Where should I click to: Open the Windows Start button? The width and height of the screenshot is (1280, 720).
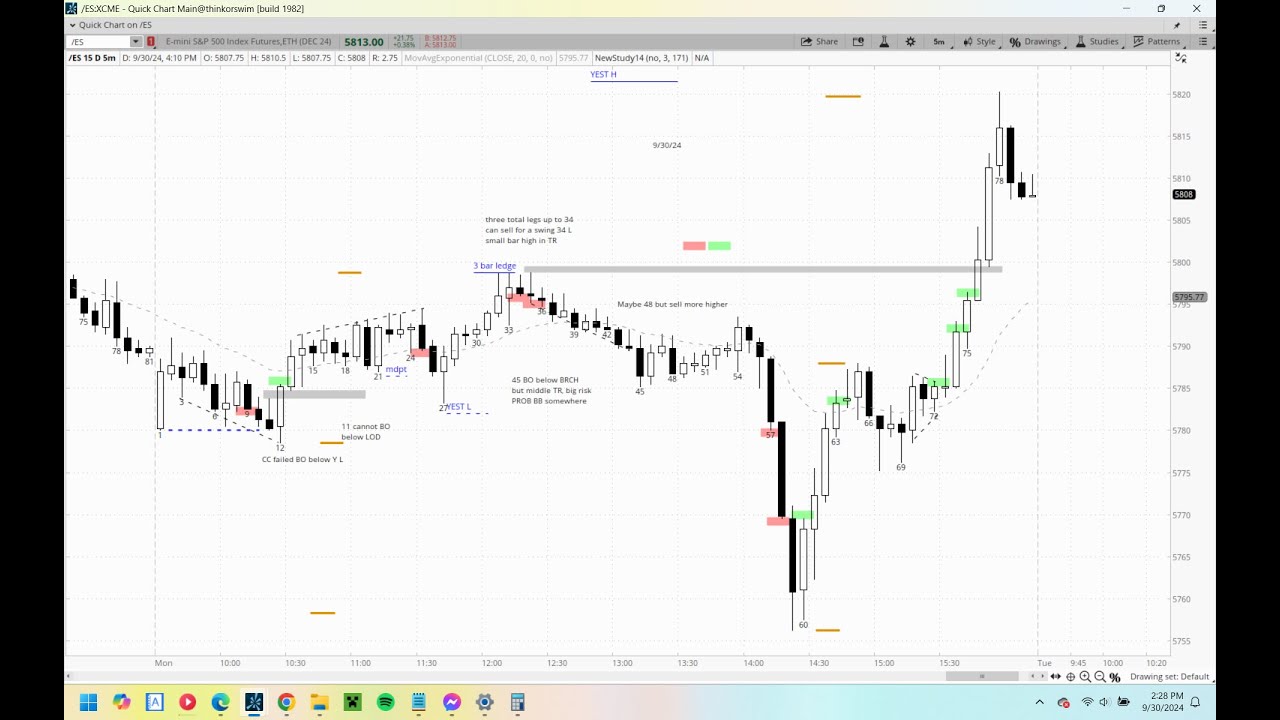tap(88, 702)
